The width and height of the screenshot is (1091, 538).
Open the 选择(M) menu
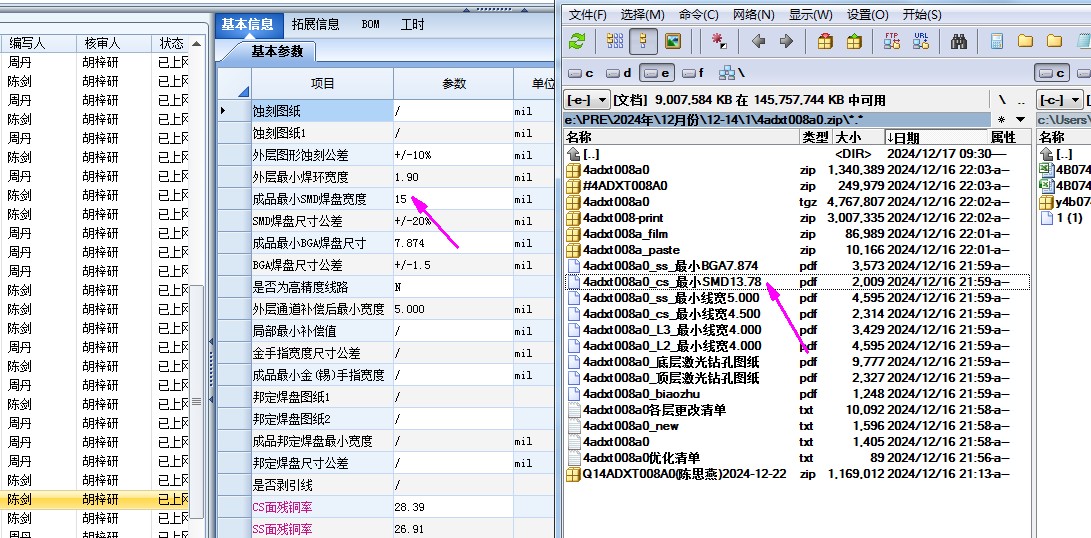[x=642, y=15]
